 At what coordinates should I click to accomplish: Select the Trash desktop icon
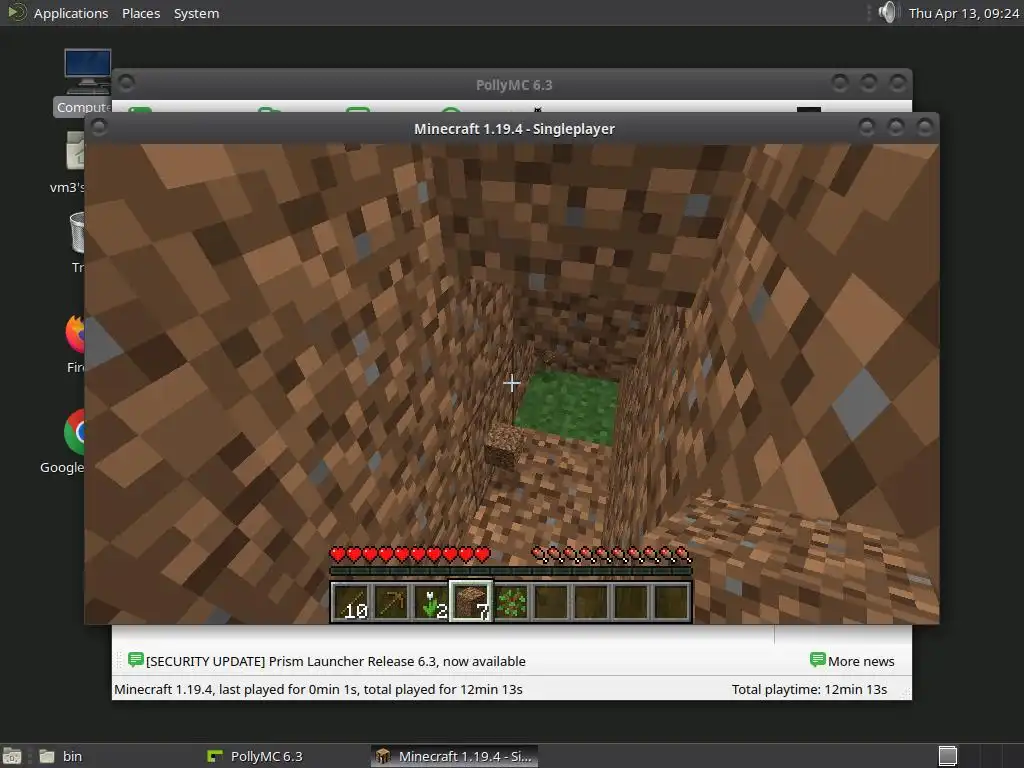77,242
